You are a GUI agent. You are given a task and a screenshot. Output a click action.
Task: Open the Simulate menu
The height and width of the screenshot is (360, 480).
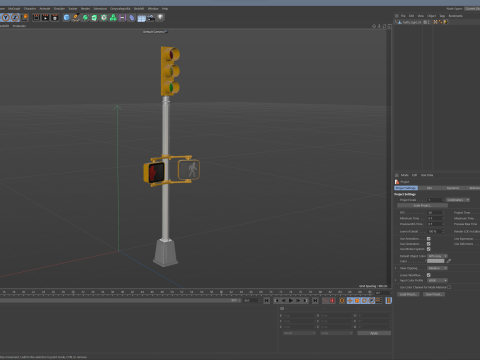click(x=59, y=8)
